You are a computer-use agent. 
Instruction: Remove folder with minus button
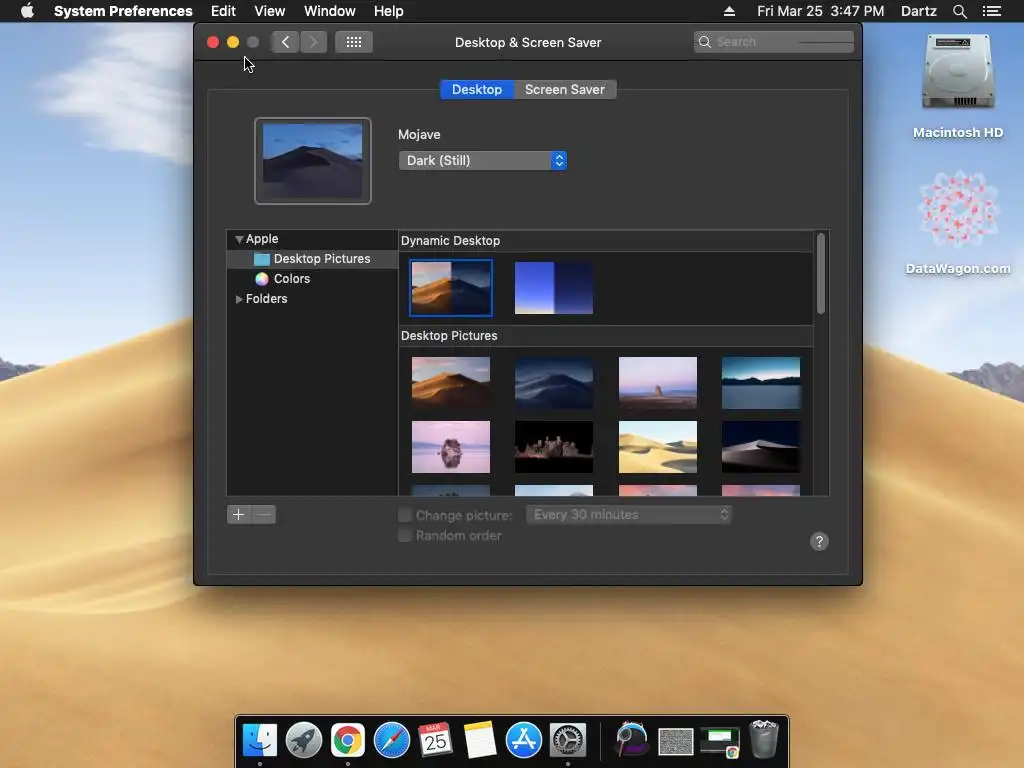click(263, 515)
